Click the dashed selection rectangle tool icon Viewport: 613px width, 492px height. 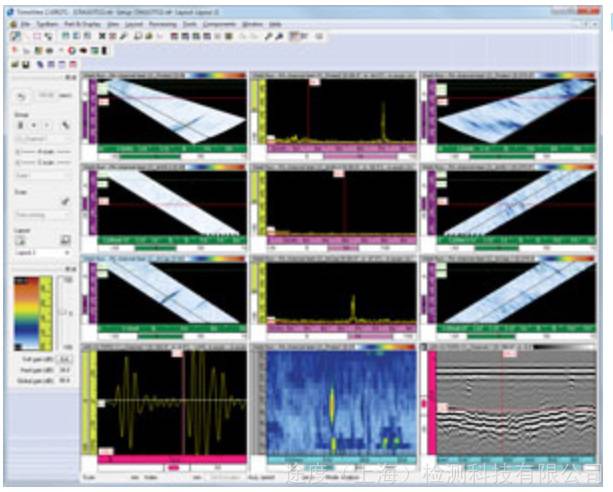click(x=38, y=36)
